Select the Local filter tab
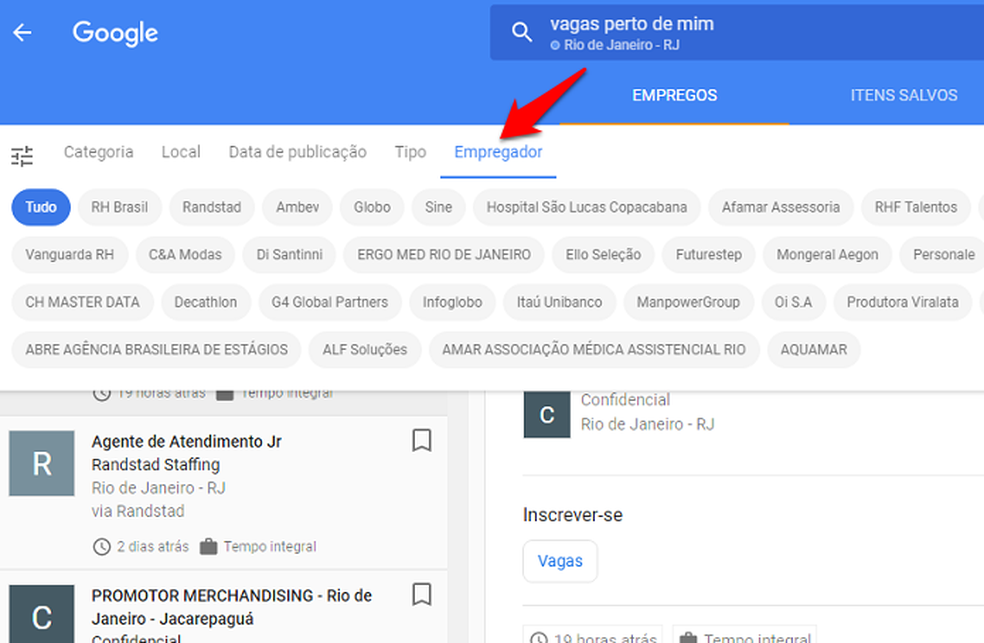The height and width of the screenshot is (643, 984). click(x=181, y=152)
